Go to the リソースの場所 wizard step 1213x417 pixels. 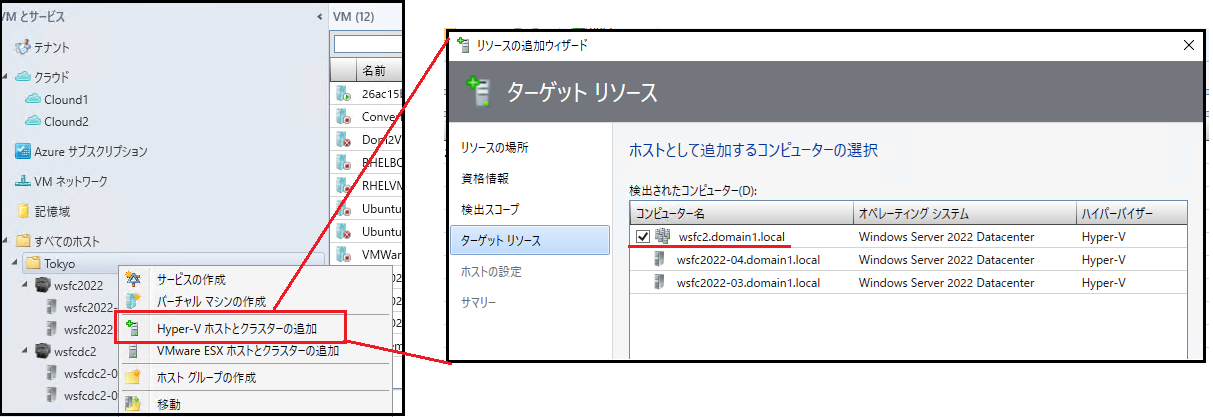tap(495, 148)
